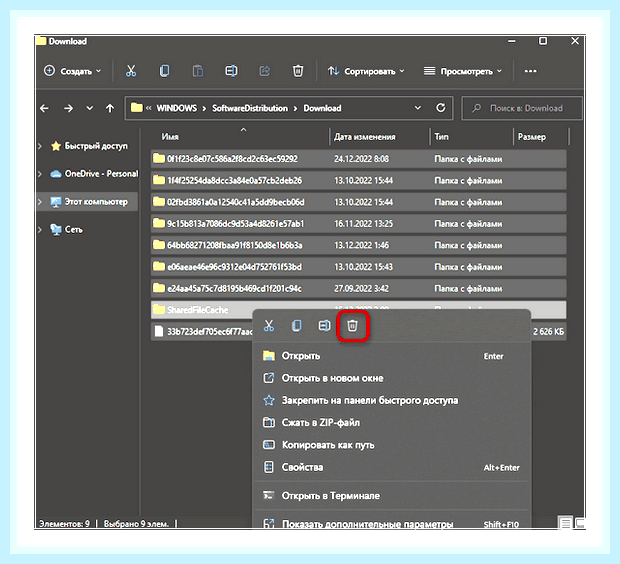This screenshot has height=564, width=620.
Task: Expand Этот компьютер in navigation pane
Action: tap(40, 202)
